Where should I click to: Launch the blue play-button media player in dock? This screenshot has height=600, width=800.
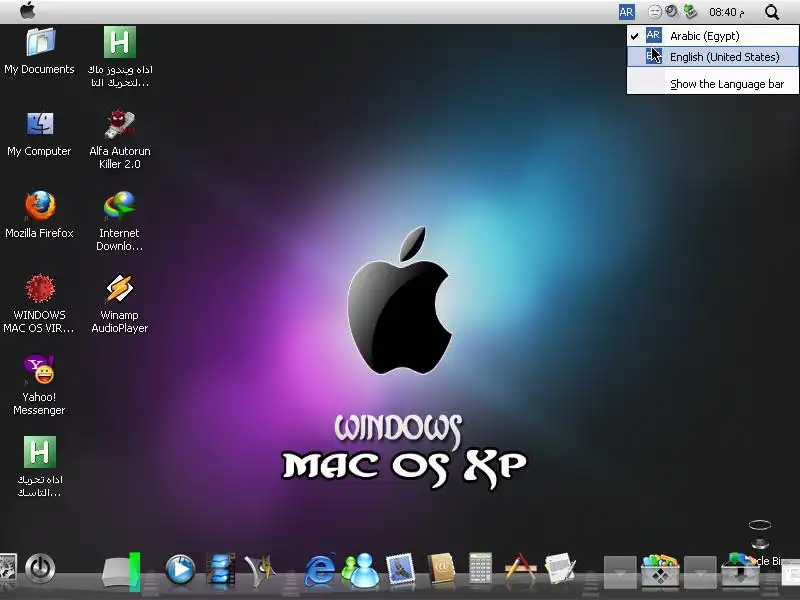click(180, 569)
